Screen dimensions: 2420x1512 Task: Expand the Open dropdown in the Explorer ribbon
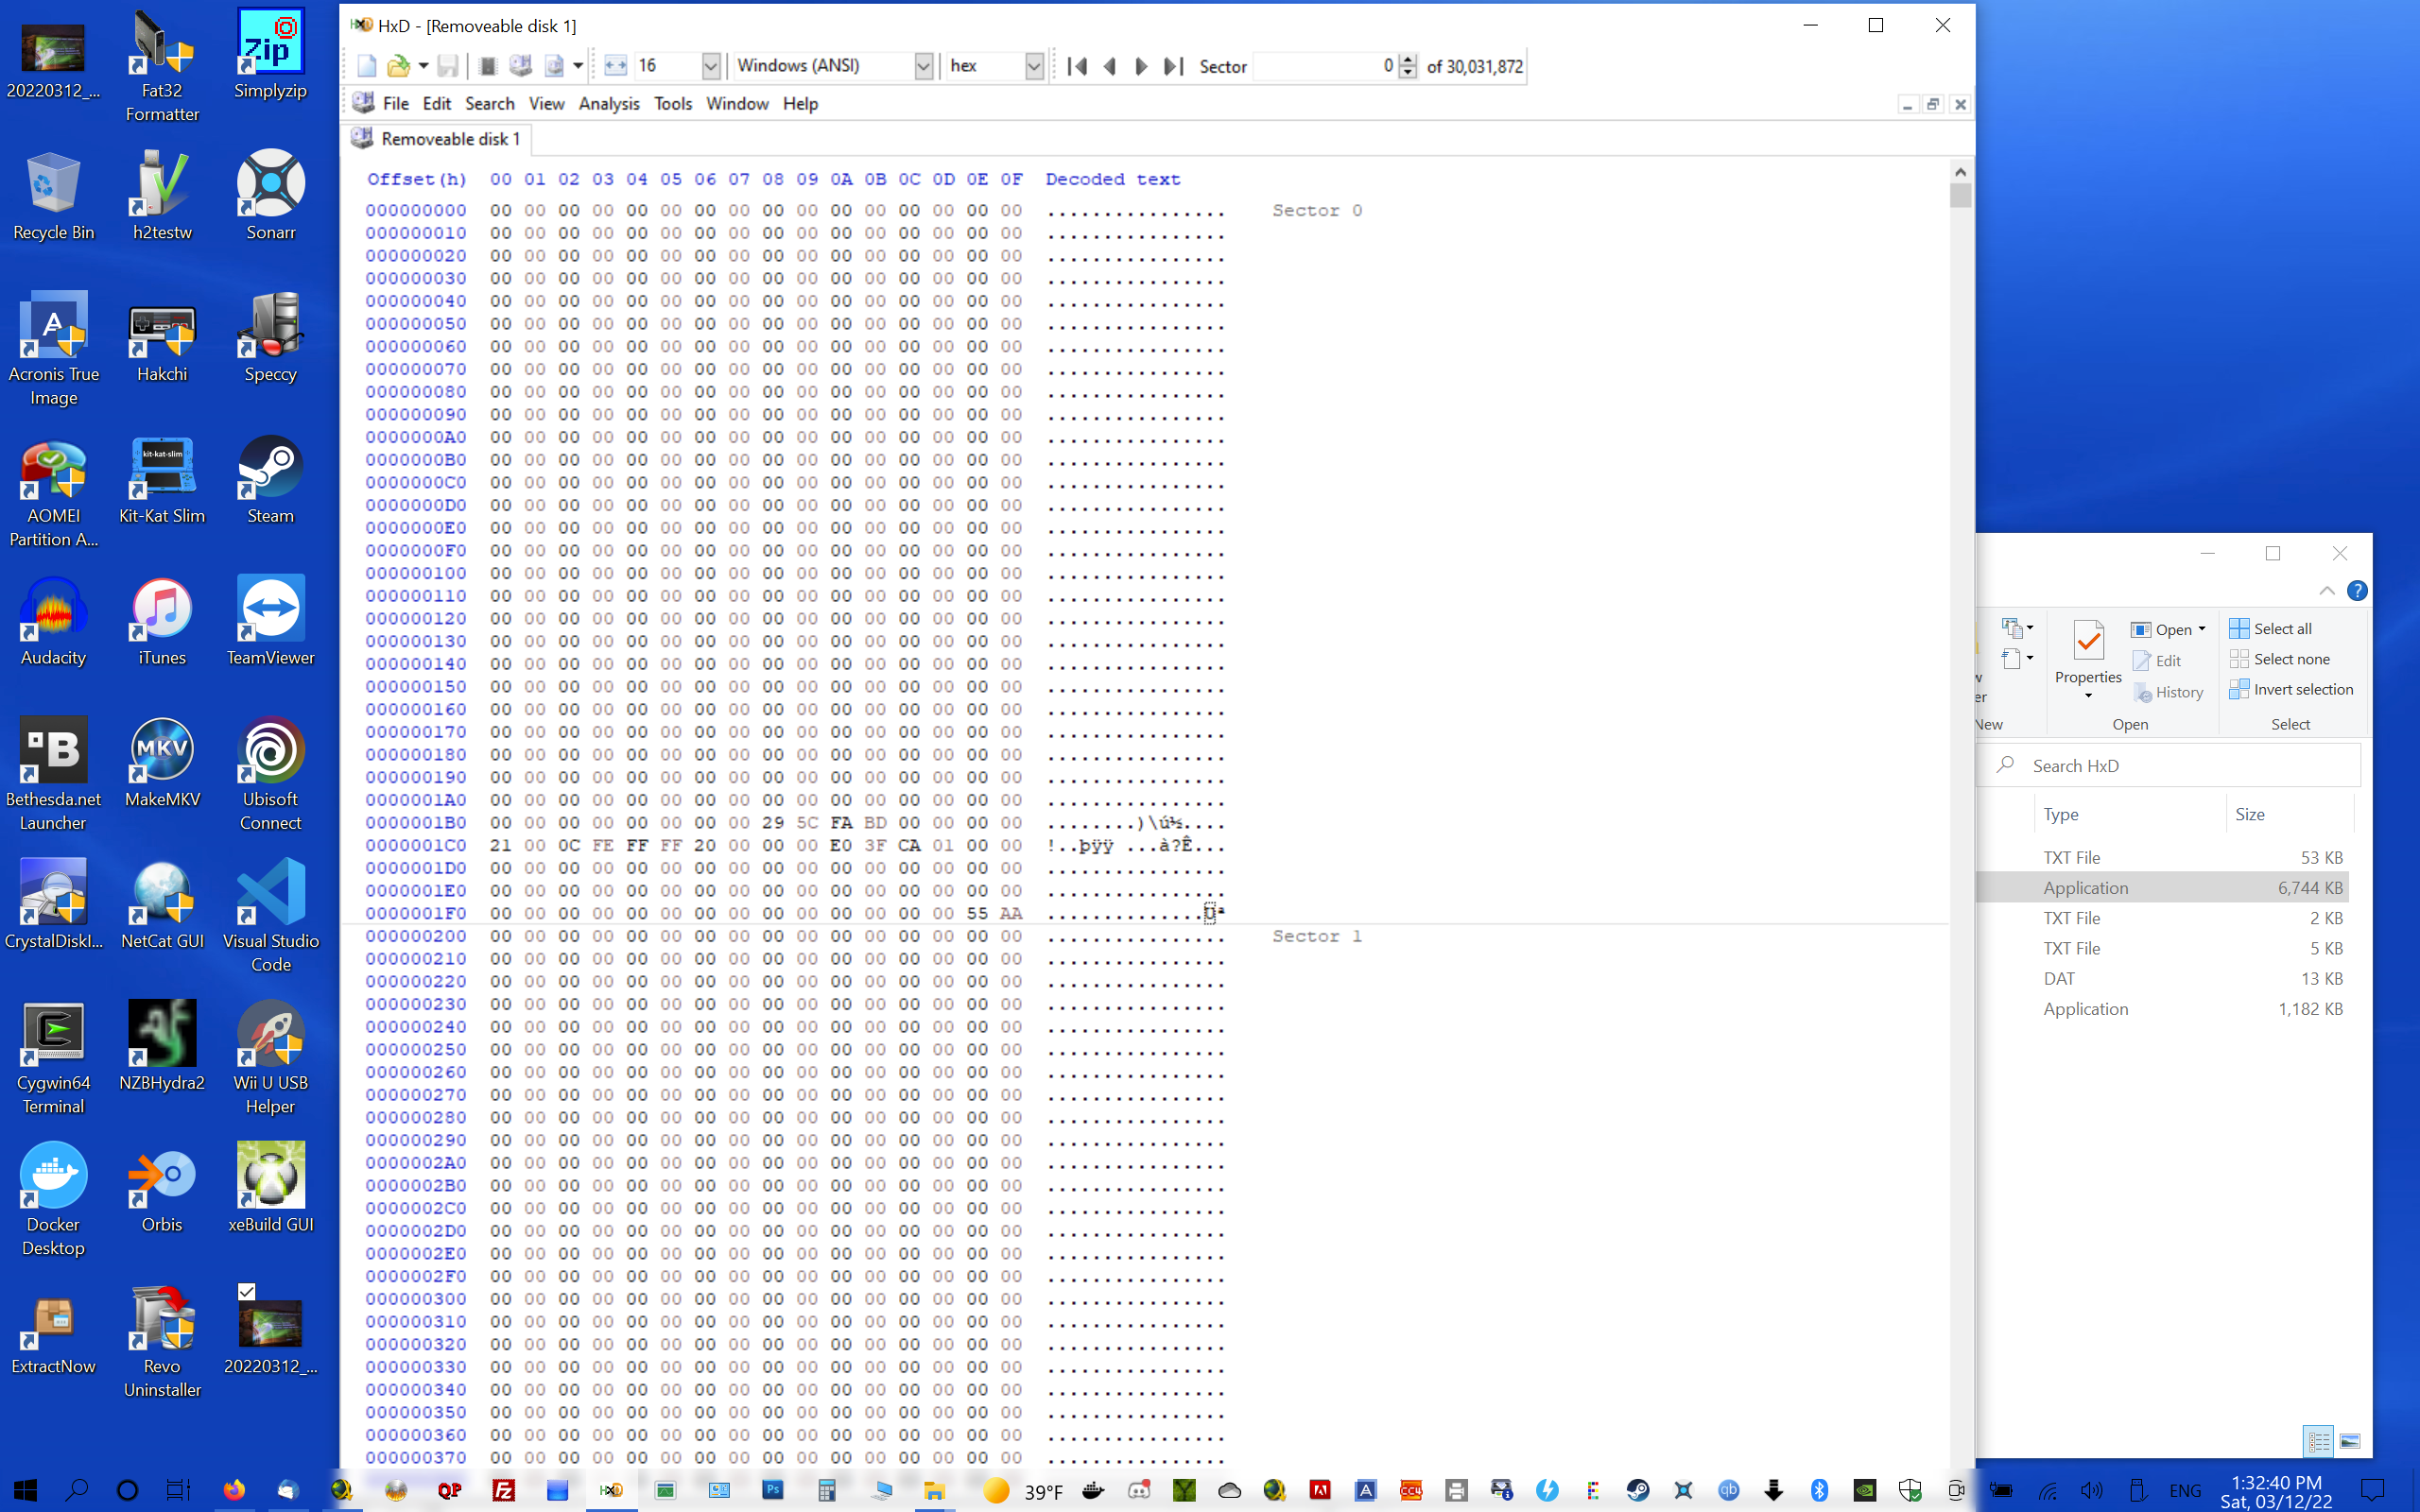tap(2202, 629)
